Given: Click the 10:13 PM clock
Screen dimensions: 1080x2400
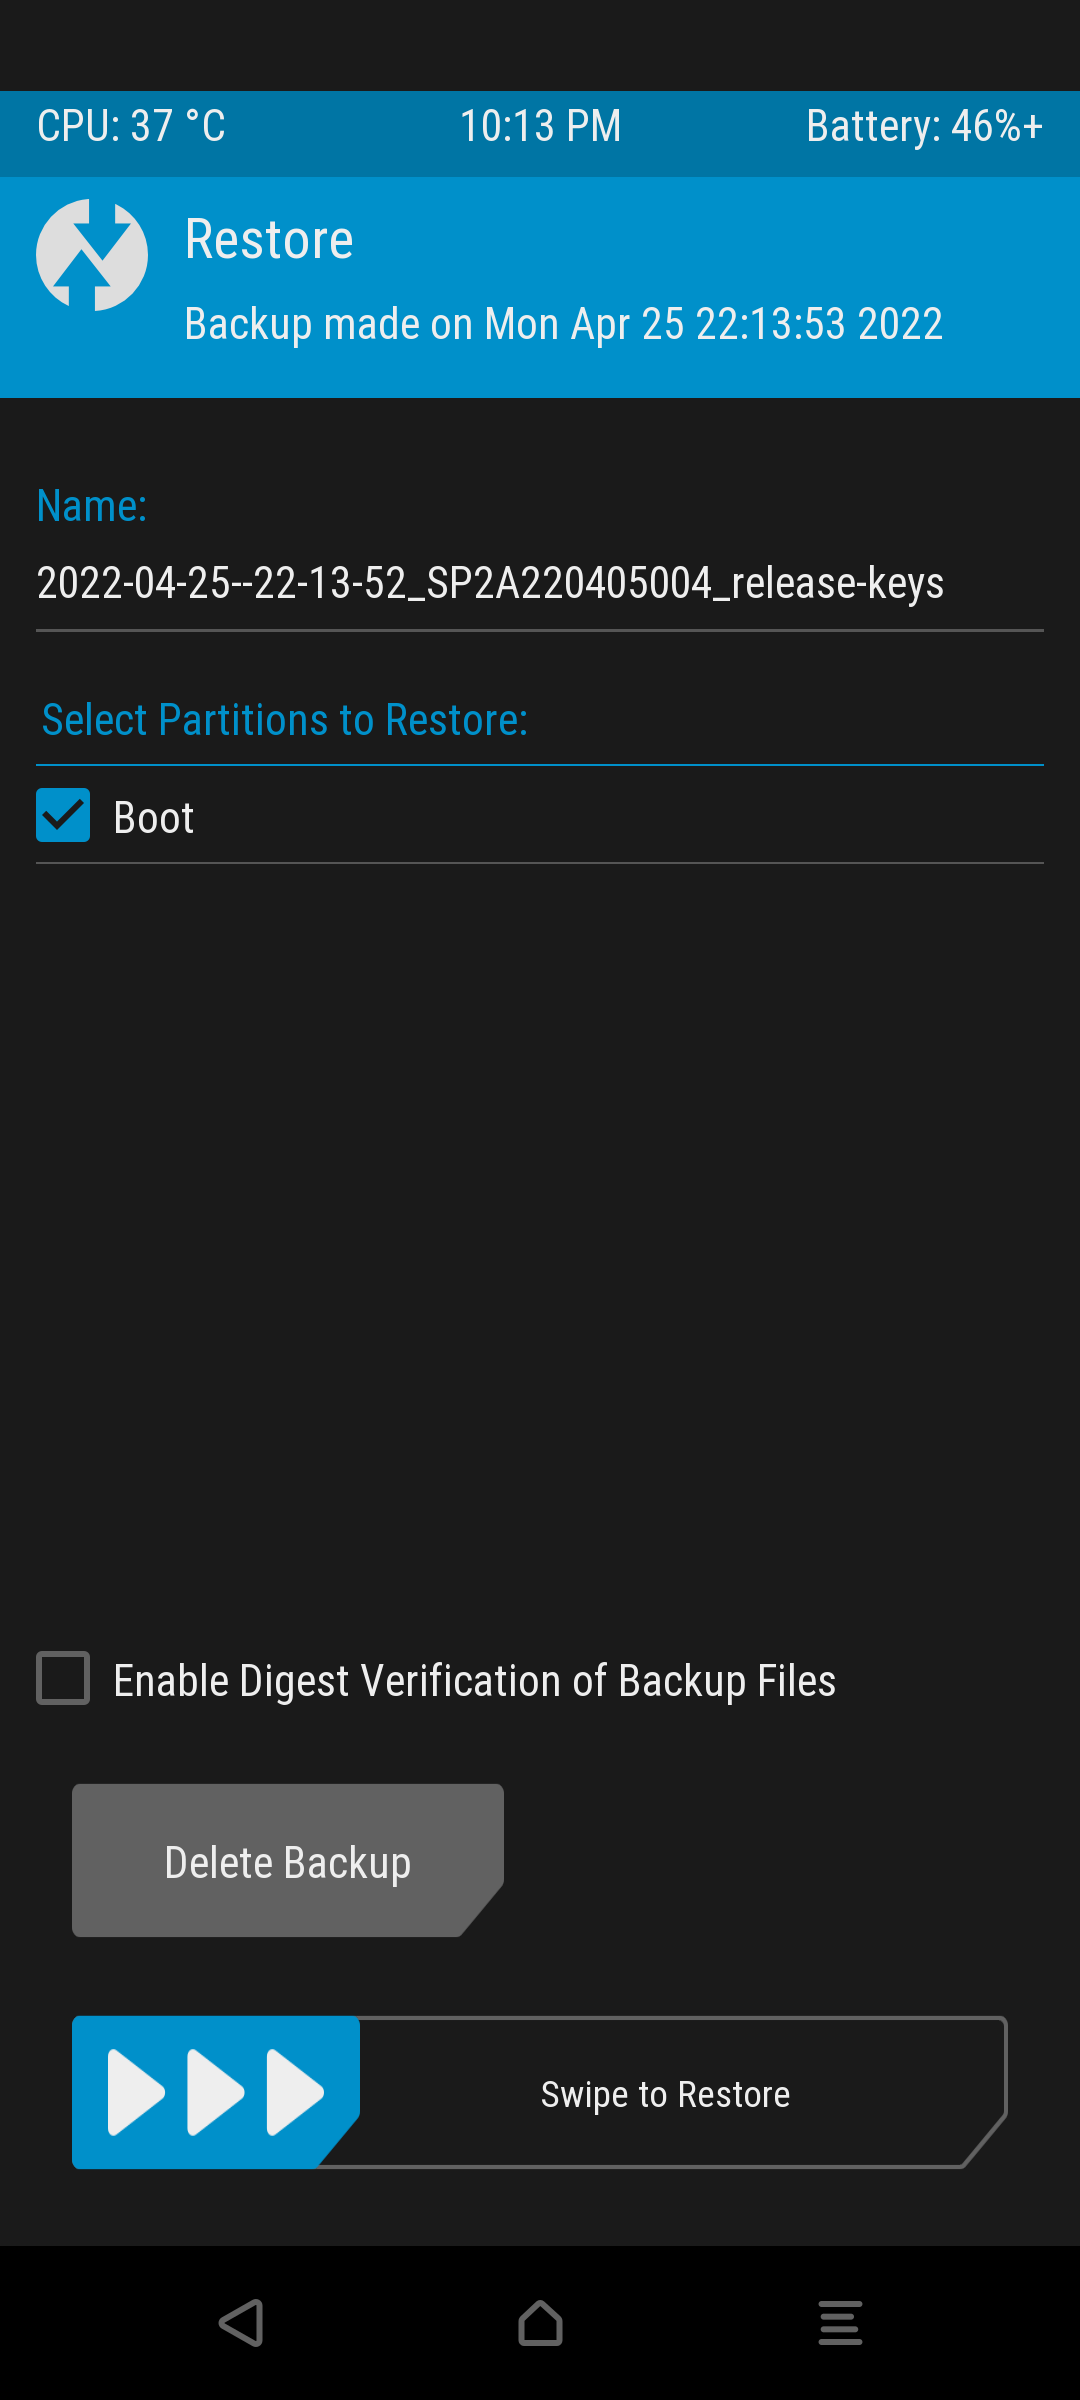Looking at the screenshot, I should tap(540, 127).
